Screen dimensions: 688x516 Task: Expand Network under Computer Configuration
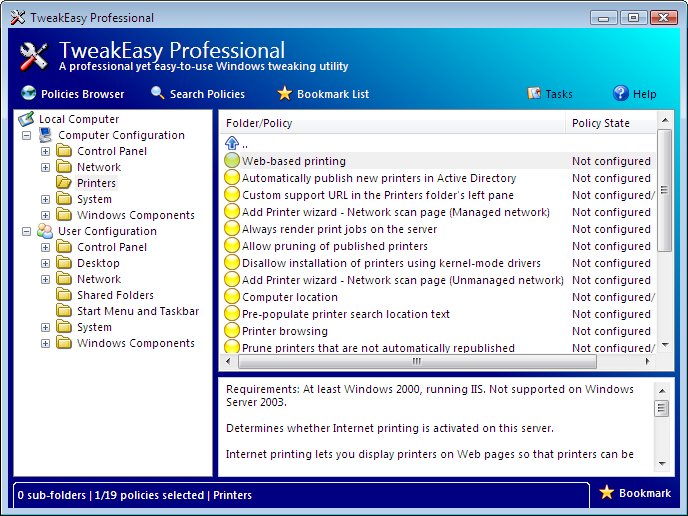(45, 167)
